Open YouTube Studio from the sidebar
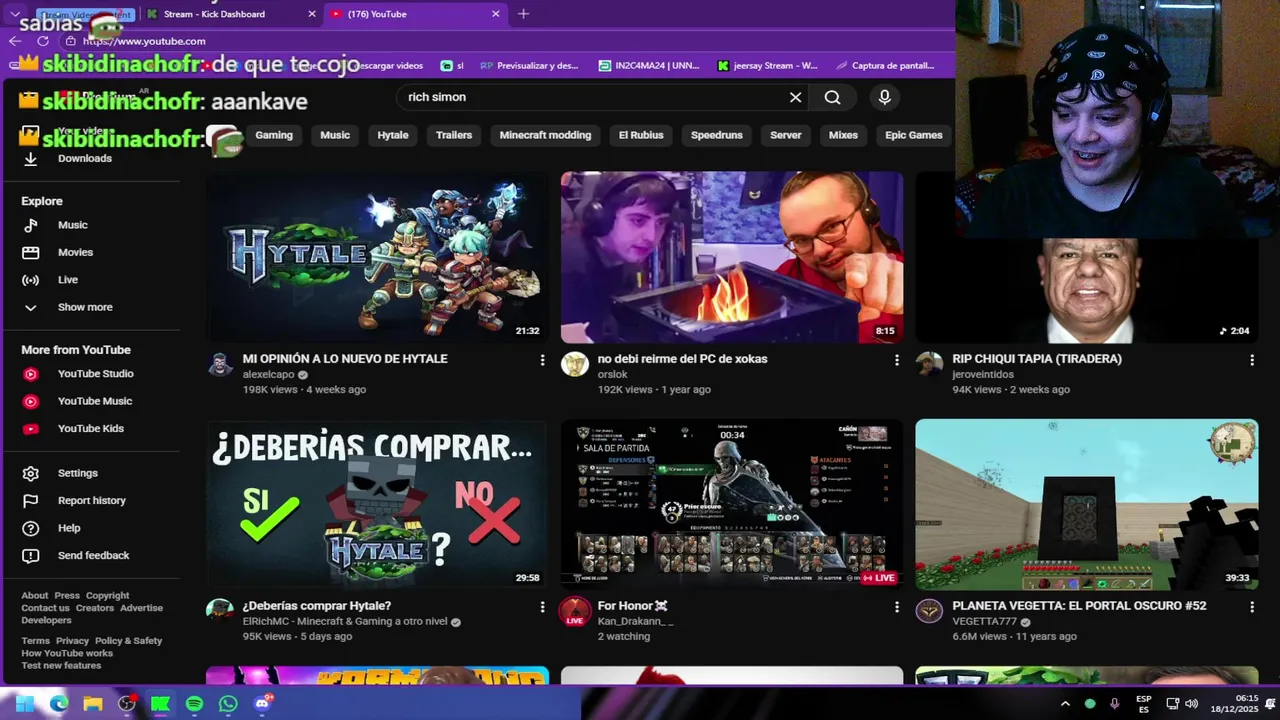1280x720 pixels. (x=94, y=374)
